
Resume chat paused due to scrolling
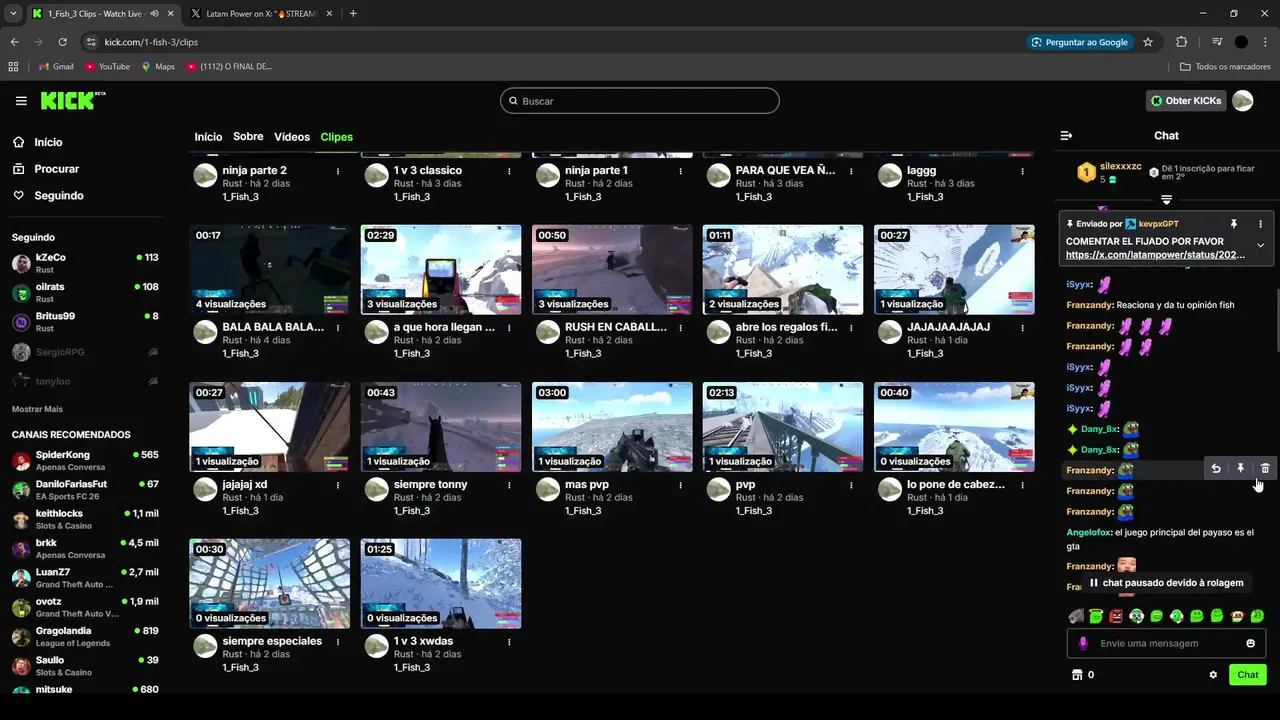point(1166,583)
